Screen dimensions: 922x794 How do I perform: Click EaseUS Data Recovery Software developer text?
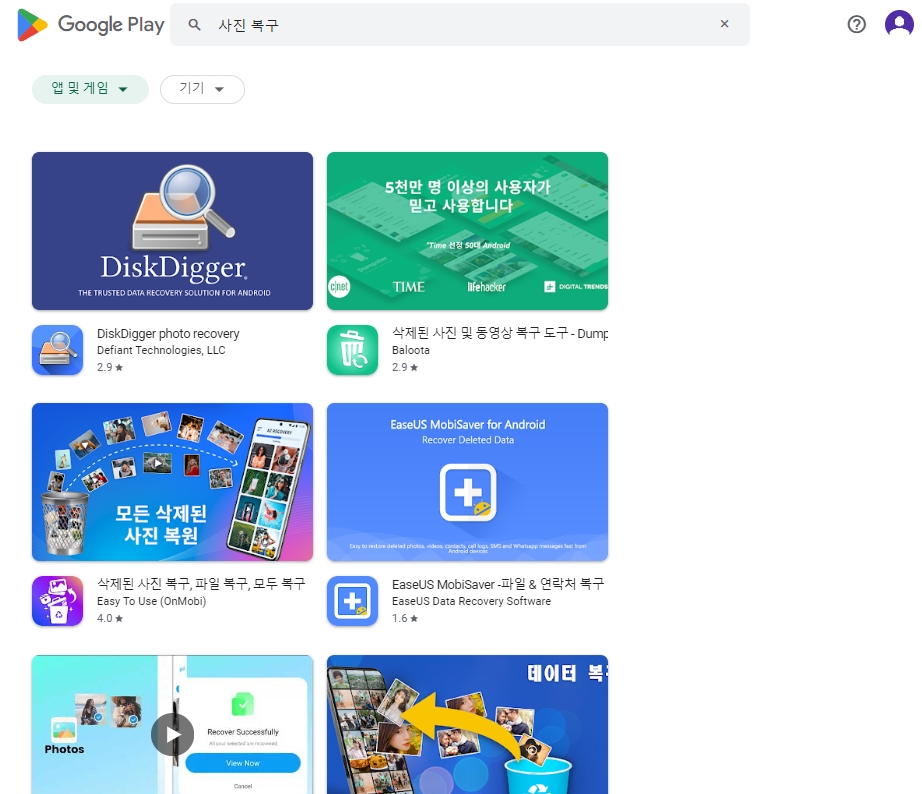pyautogui.click(x=472, y=601)
